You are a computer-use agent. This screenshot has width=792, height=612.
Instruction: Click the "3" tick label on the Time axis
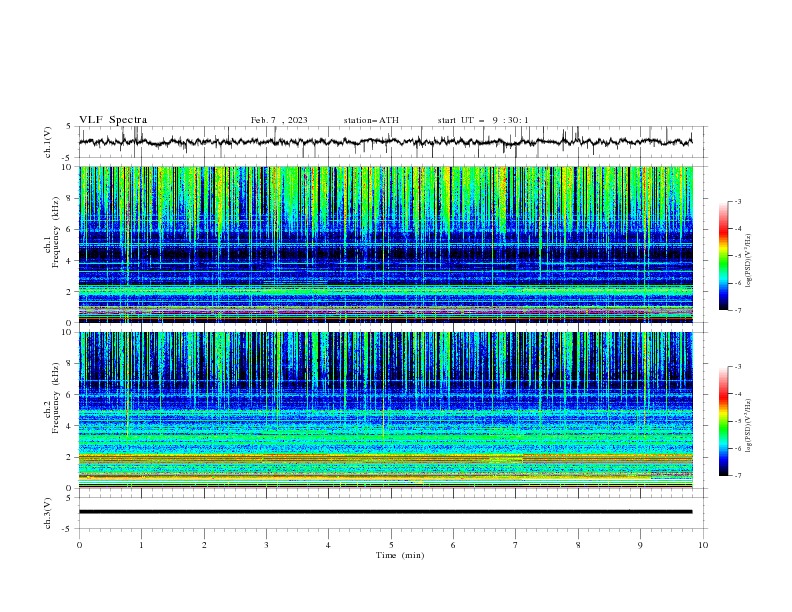tap(266, 545)
